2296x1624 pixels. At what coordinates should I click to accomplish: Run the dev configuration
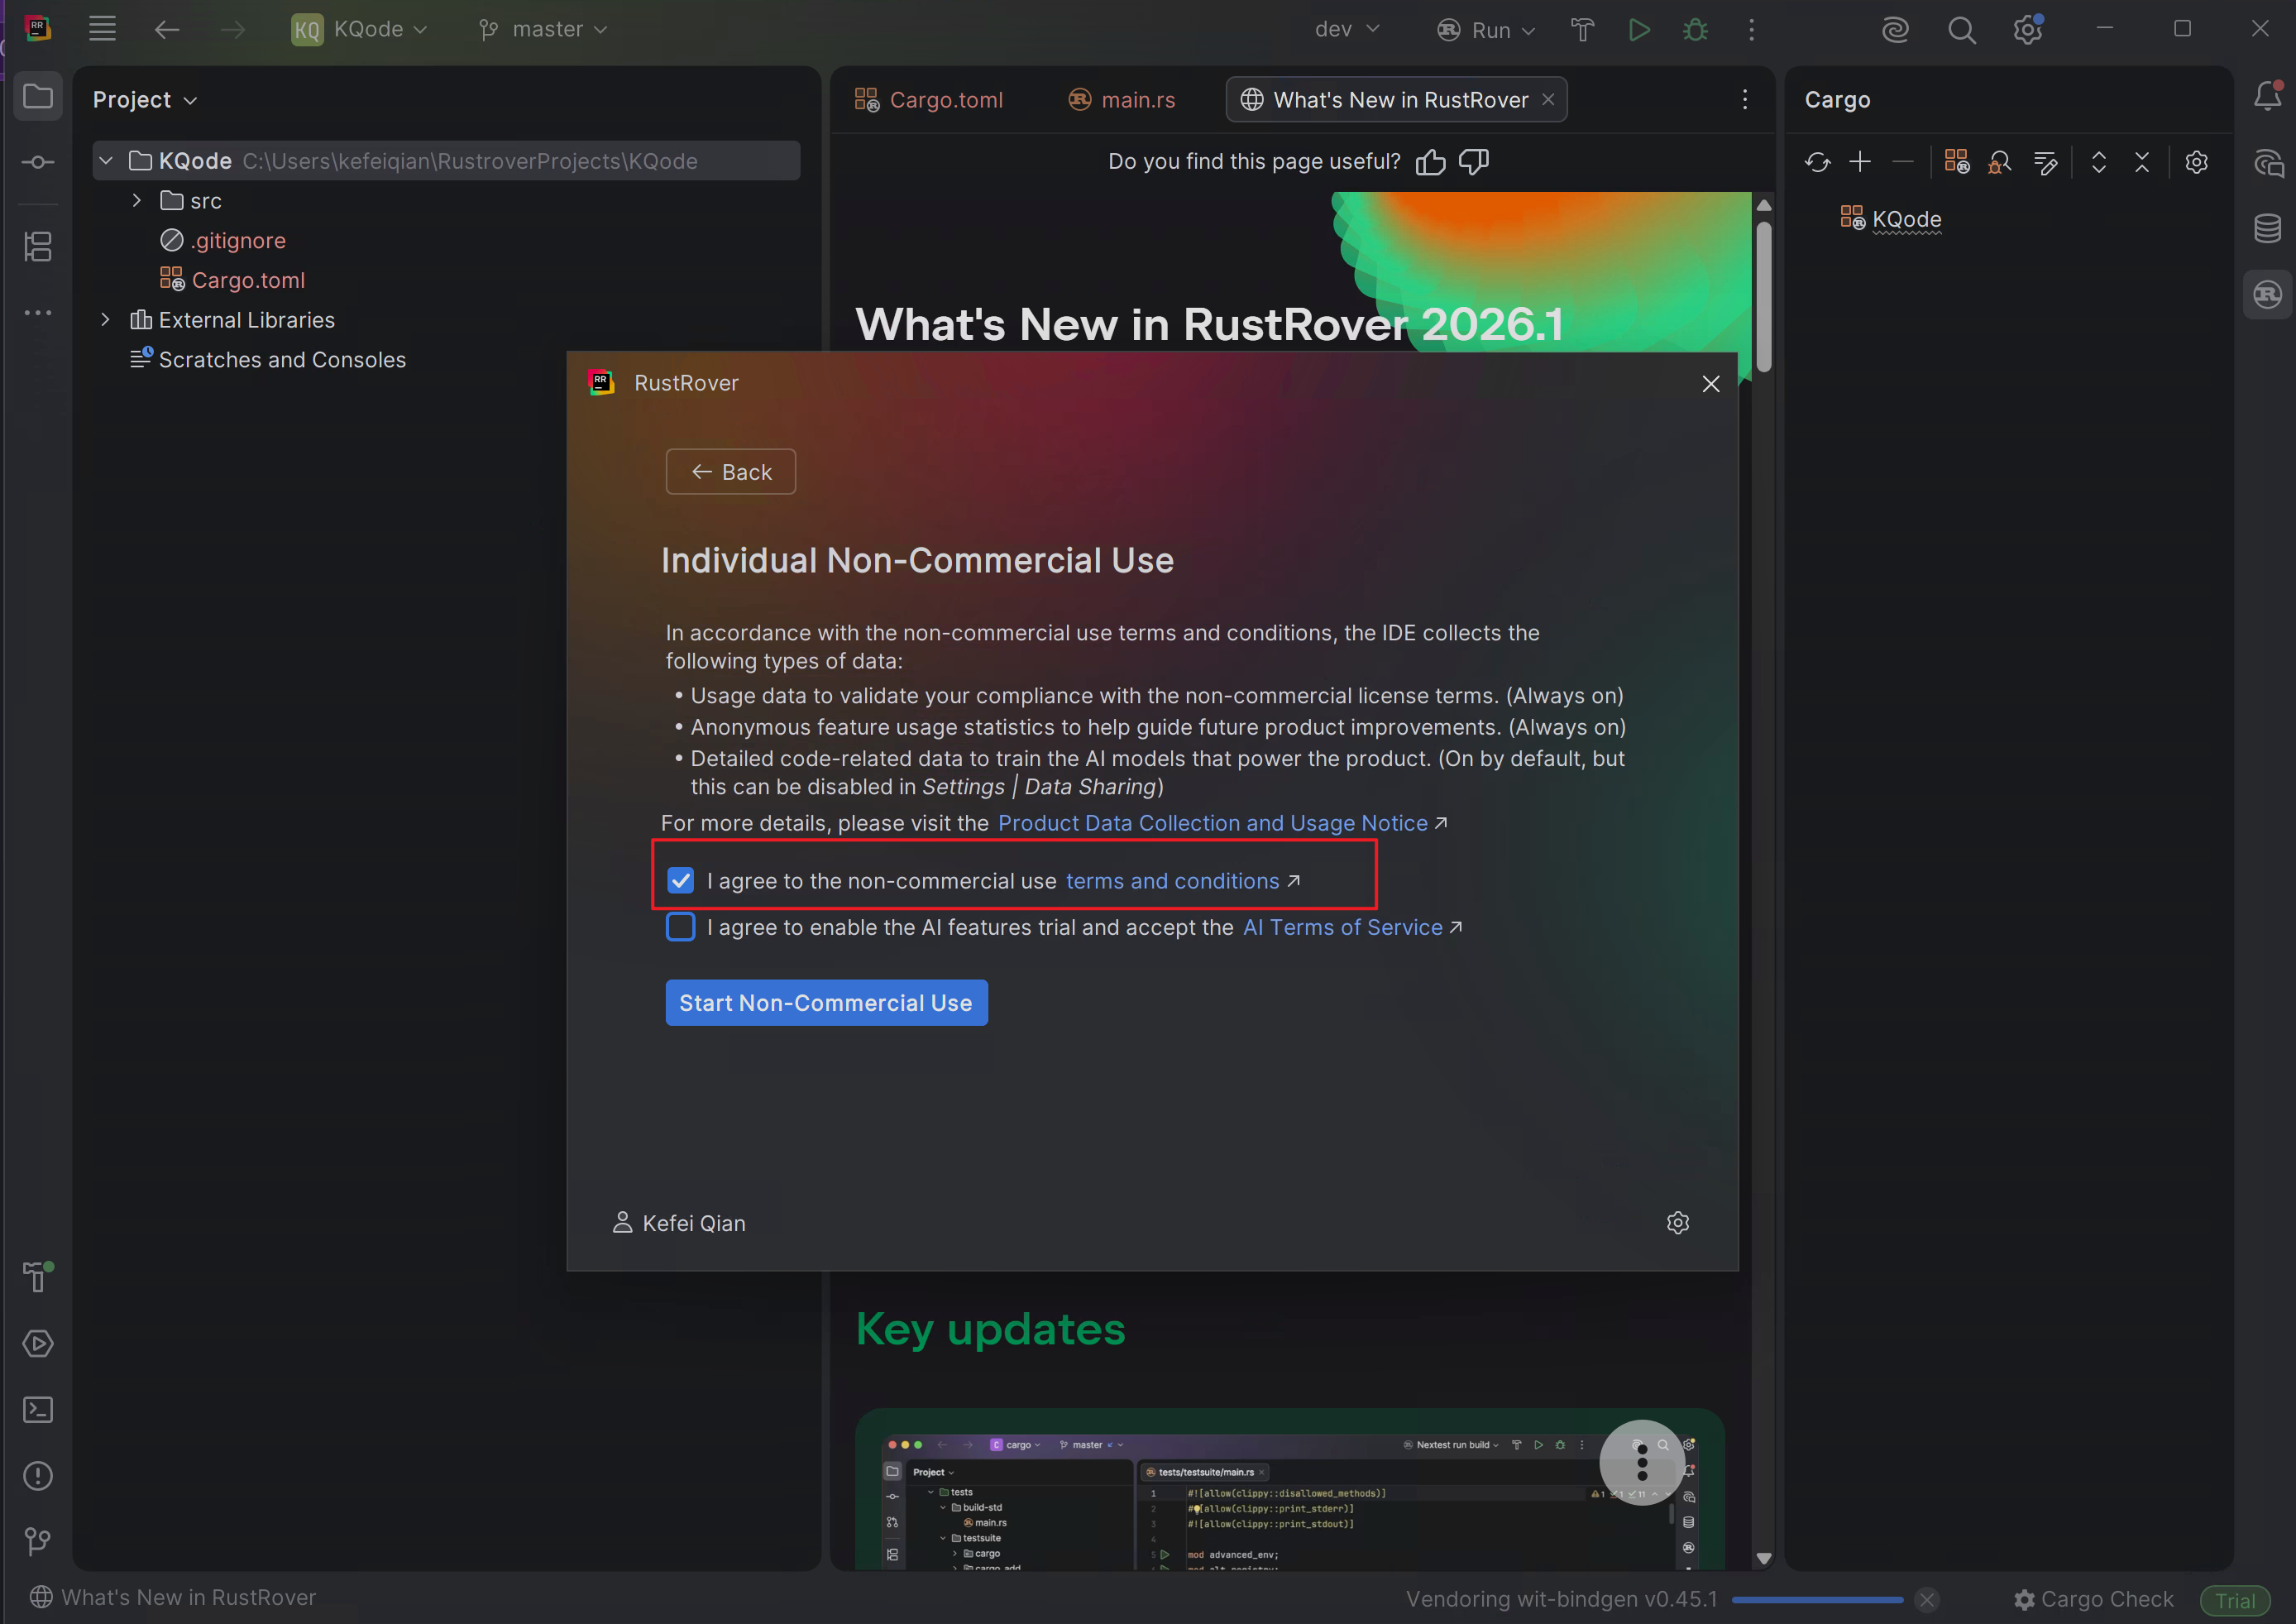1638,30
